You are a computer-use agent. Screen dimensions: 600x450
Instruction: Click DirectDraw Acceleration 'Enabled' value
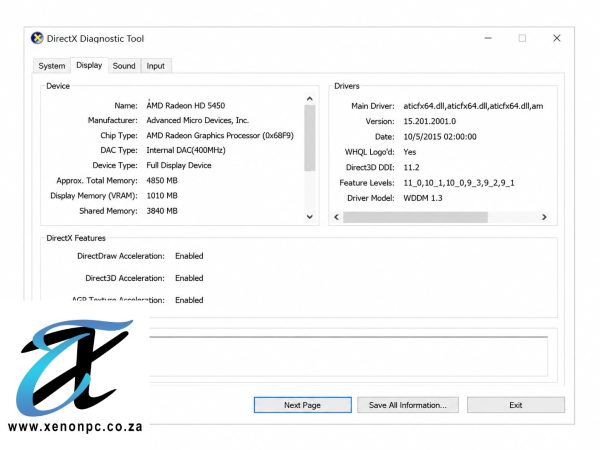(x=189, y=256)
